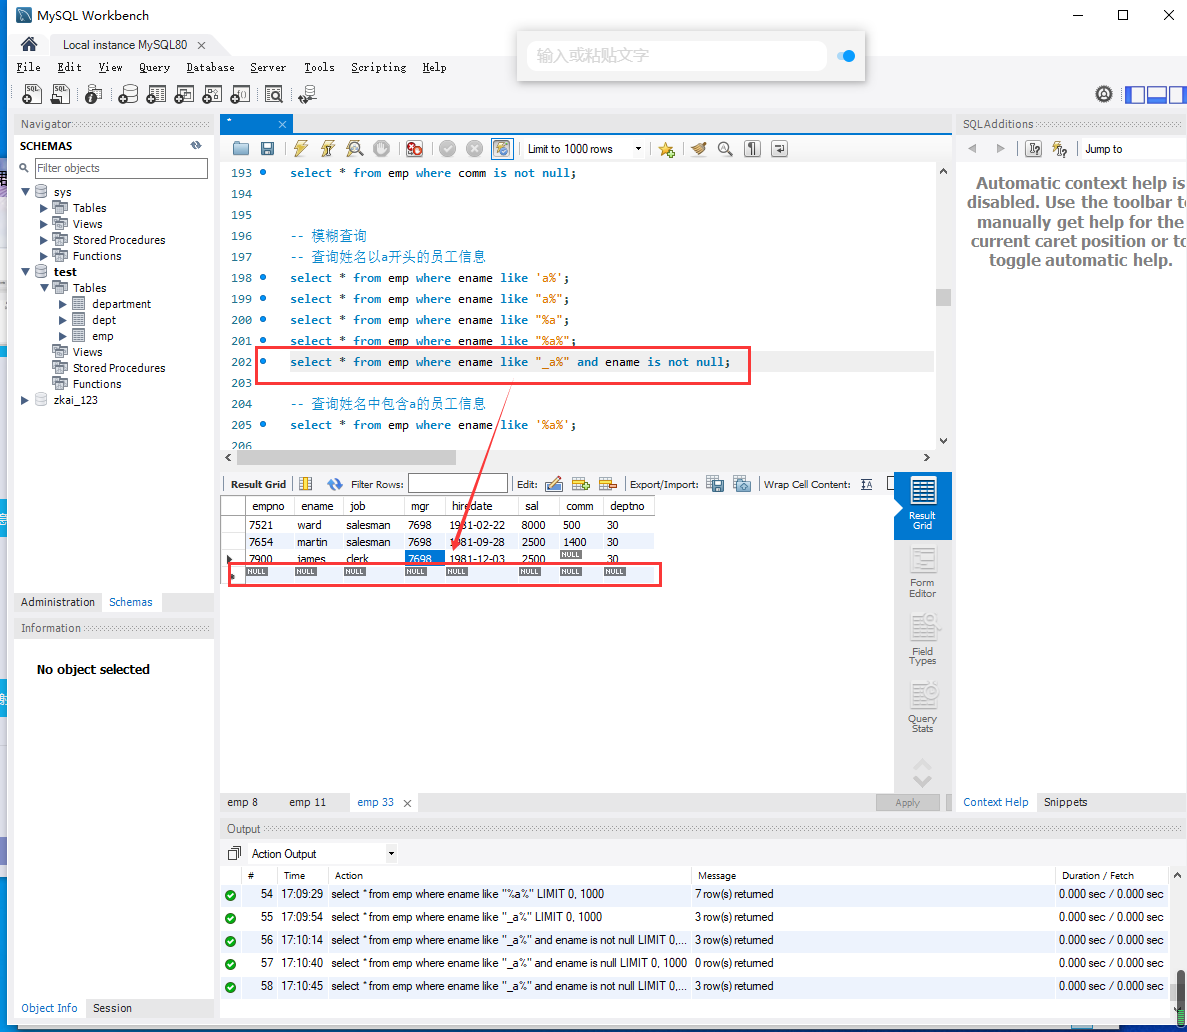The height and width of the screenshot is (1032, 1187).
Task: Commit the current transaction
Action: click(447, 149)
